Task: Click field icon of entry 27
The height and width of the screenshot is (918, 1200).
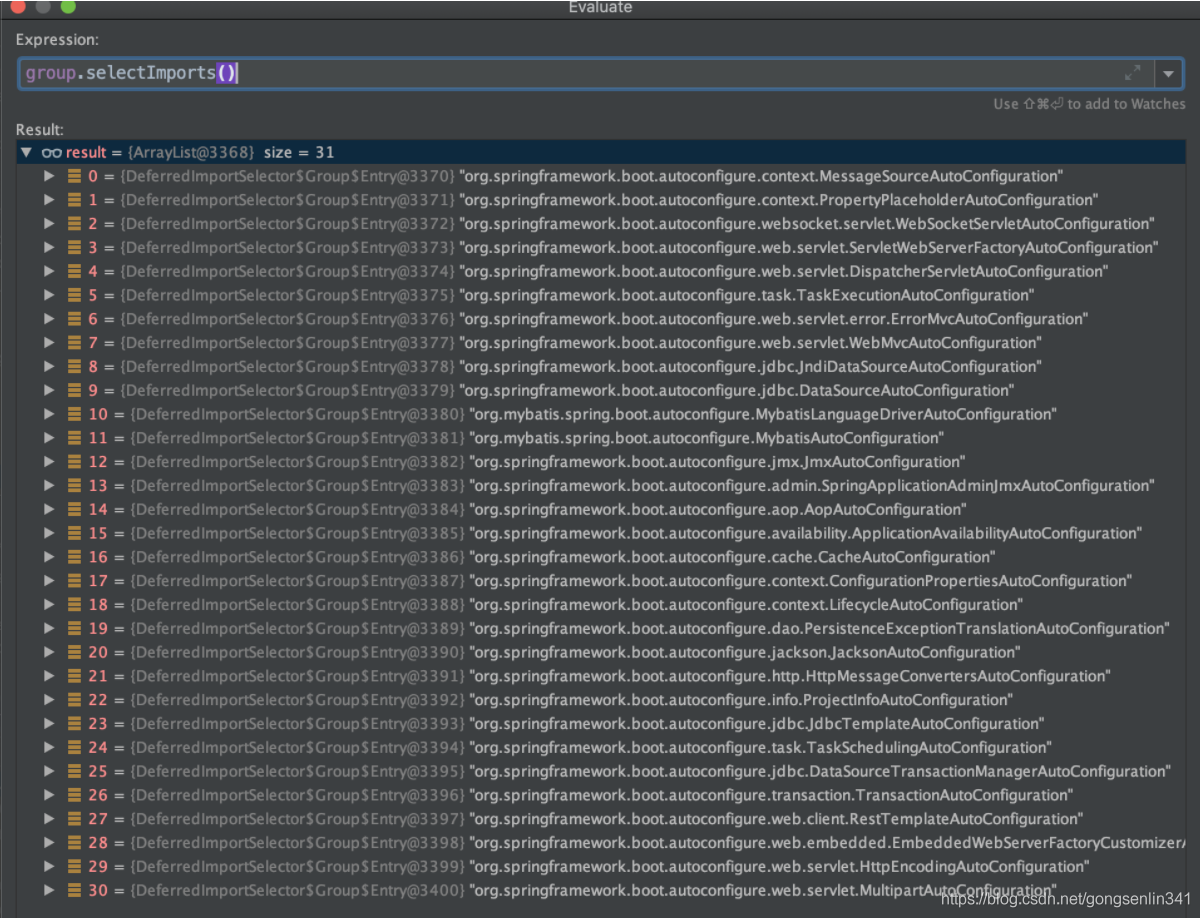Action: point(74,819)
